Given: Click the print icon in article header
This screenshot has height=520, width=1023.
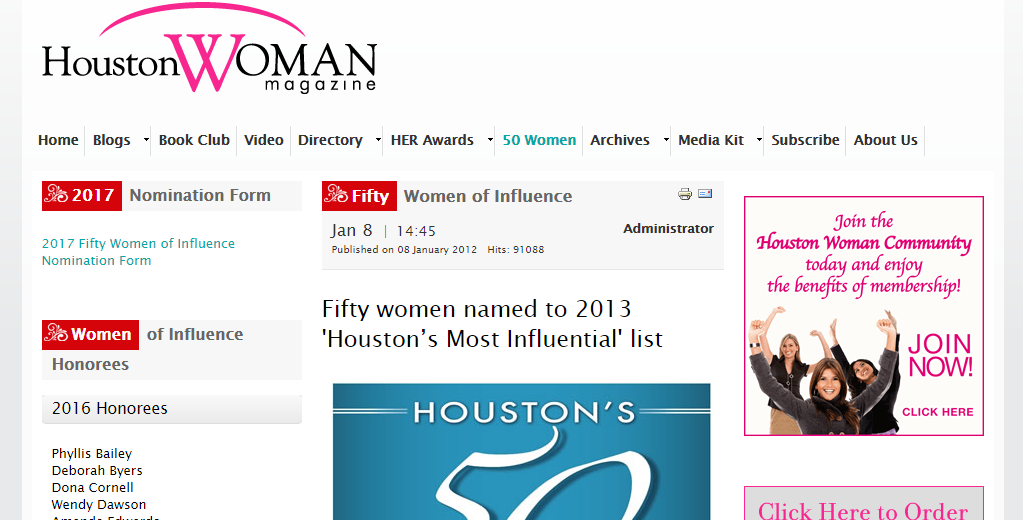Looking at the screenshot, I should [x=684, y=194].
